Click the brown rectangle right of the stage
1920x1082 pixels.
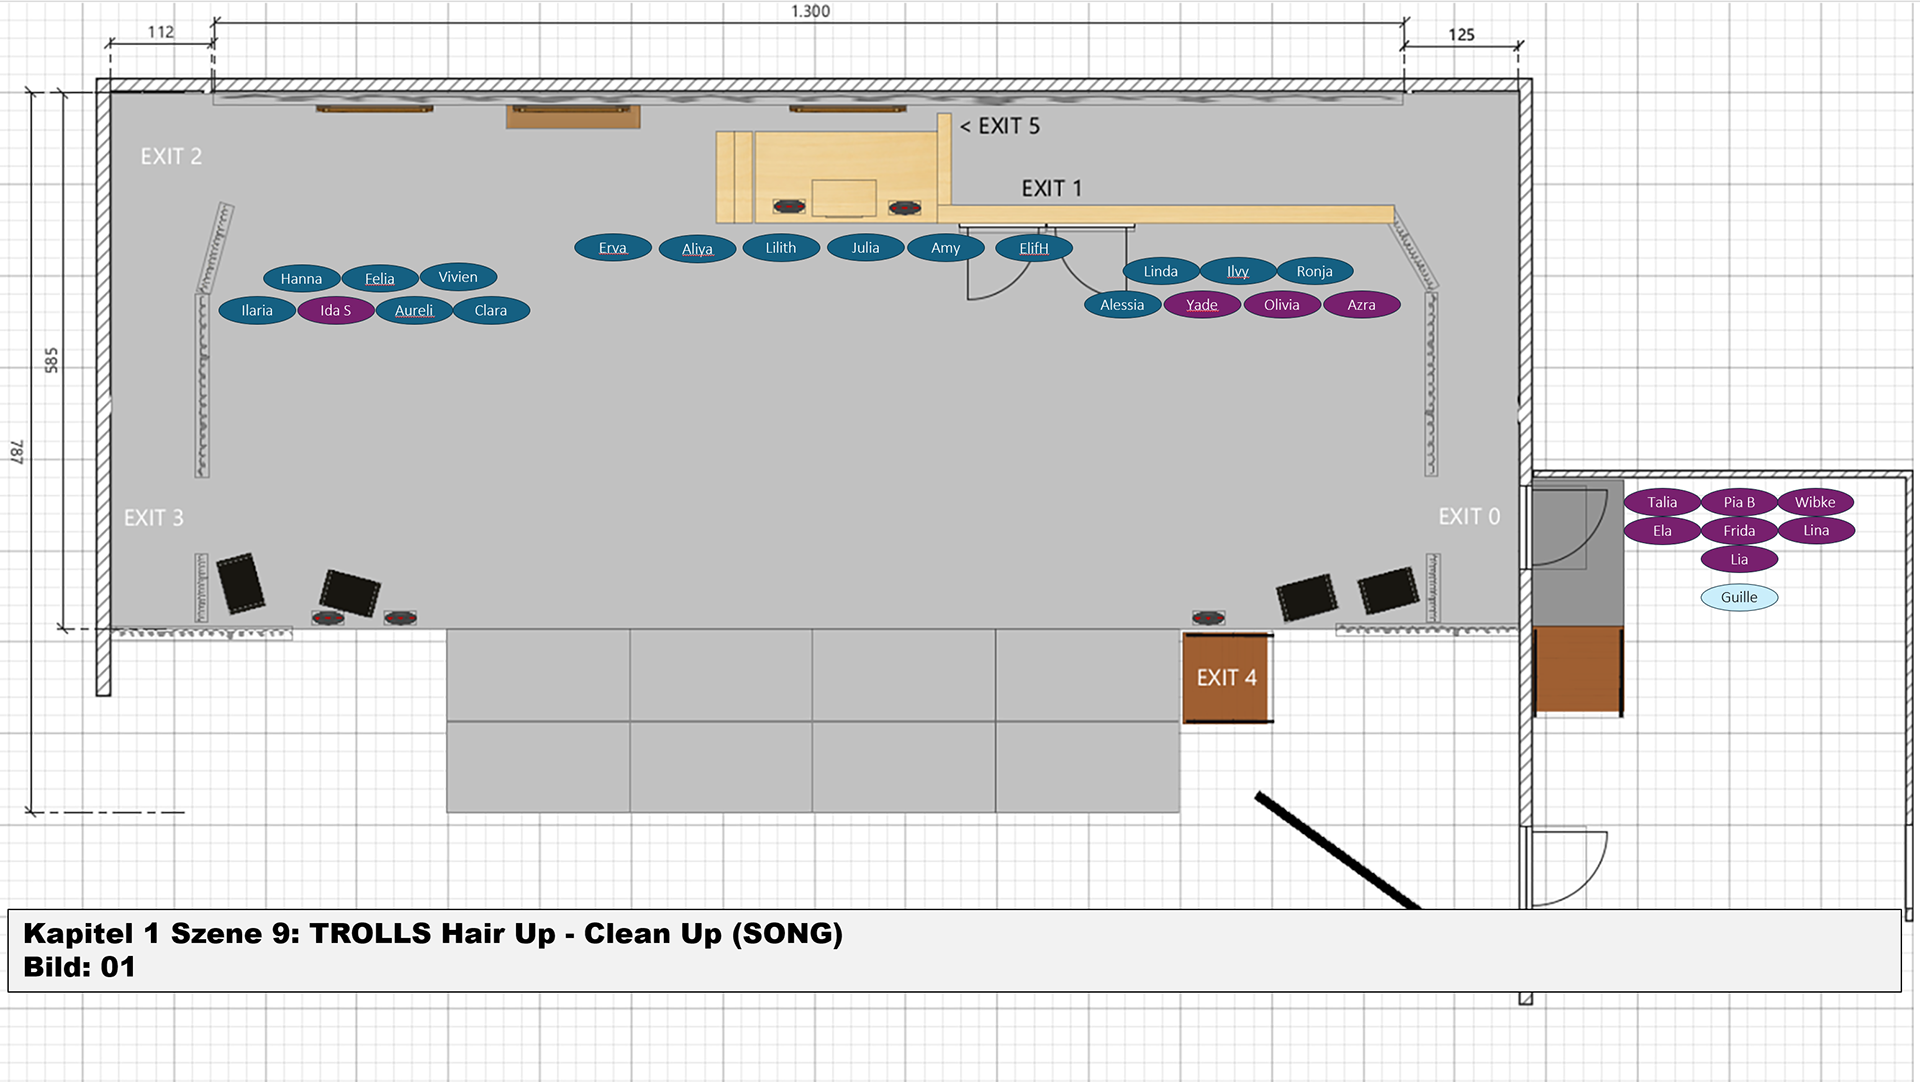tap(1577, 669)
